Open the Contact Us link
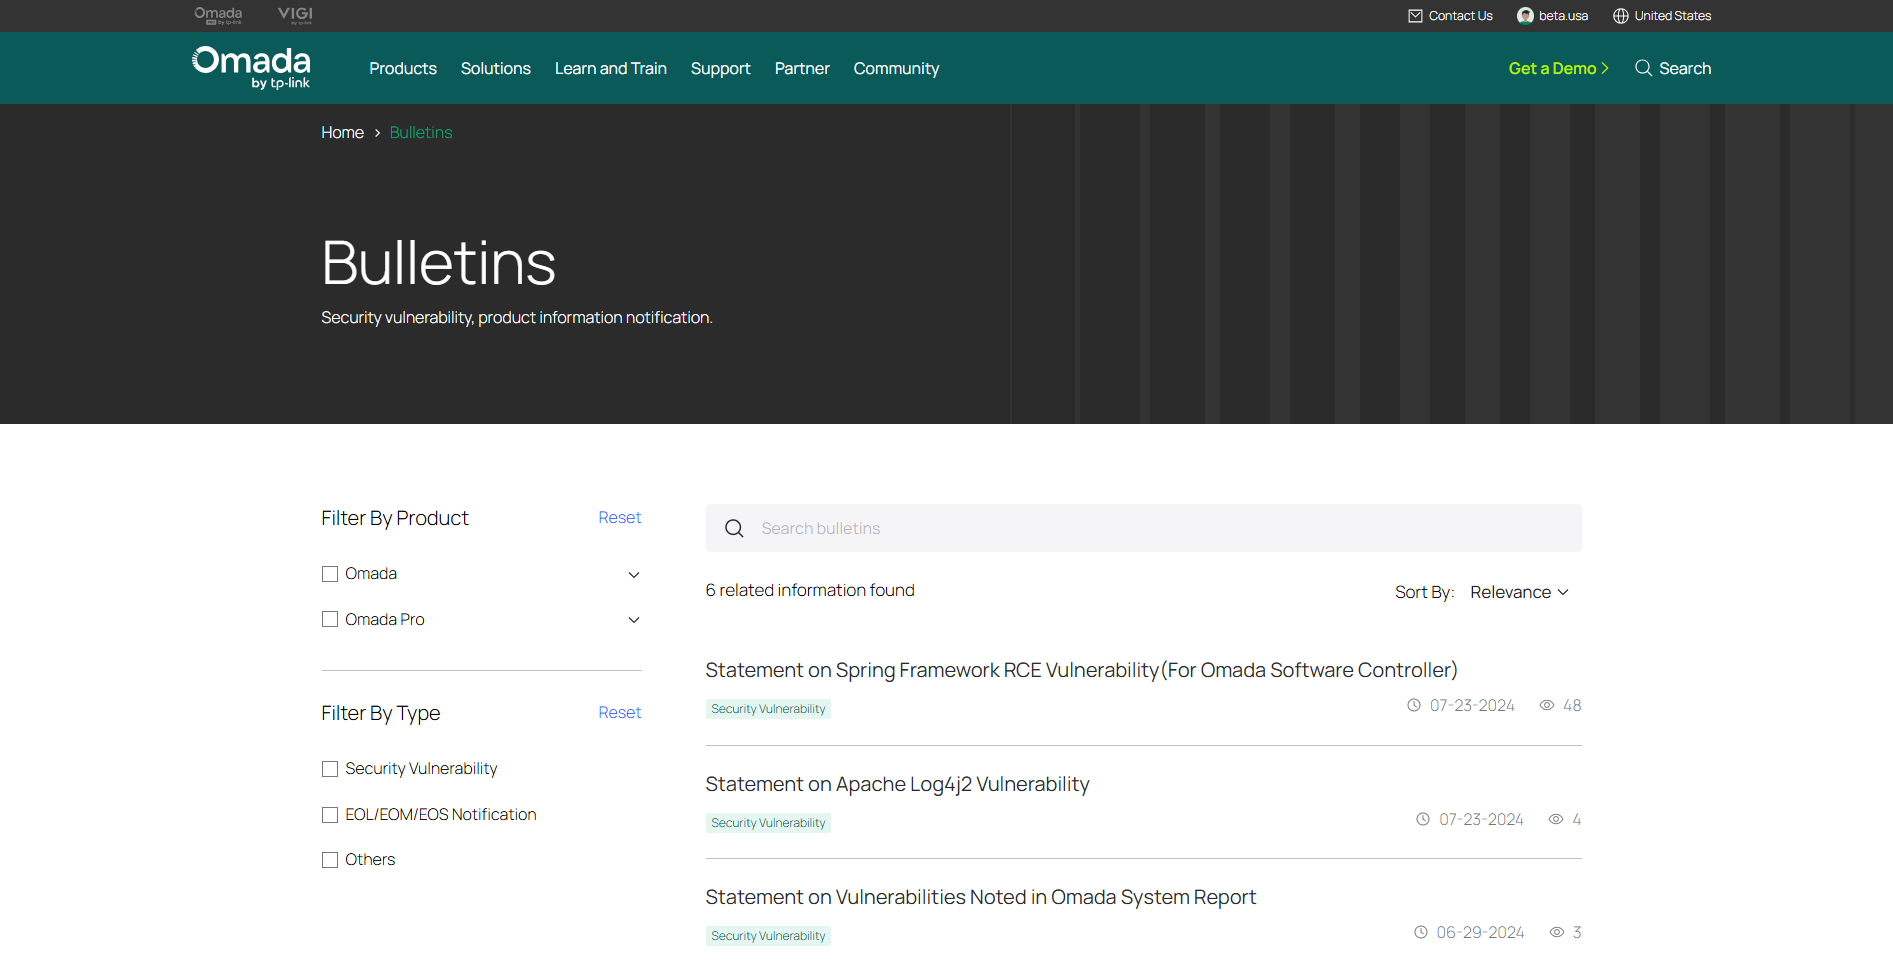Image resolution: width=1893 pixels, height=969 pixels. 1450,16
